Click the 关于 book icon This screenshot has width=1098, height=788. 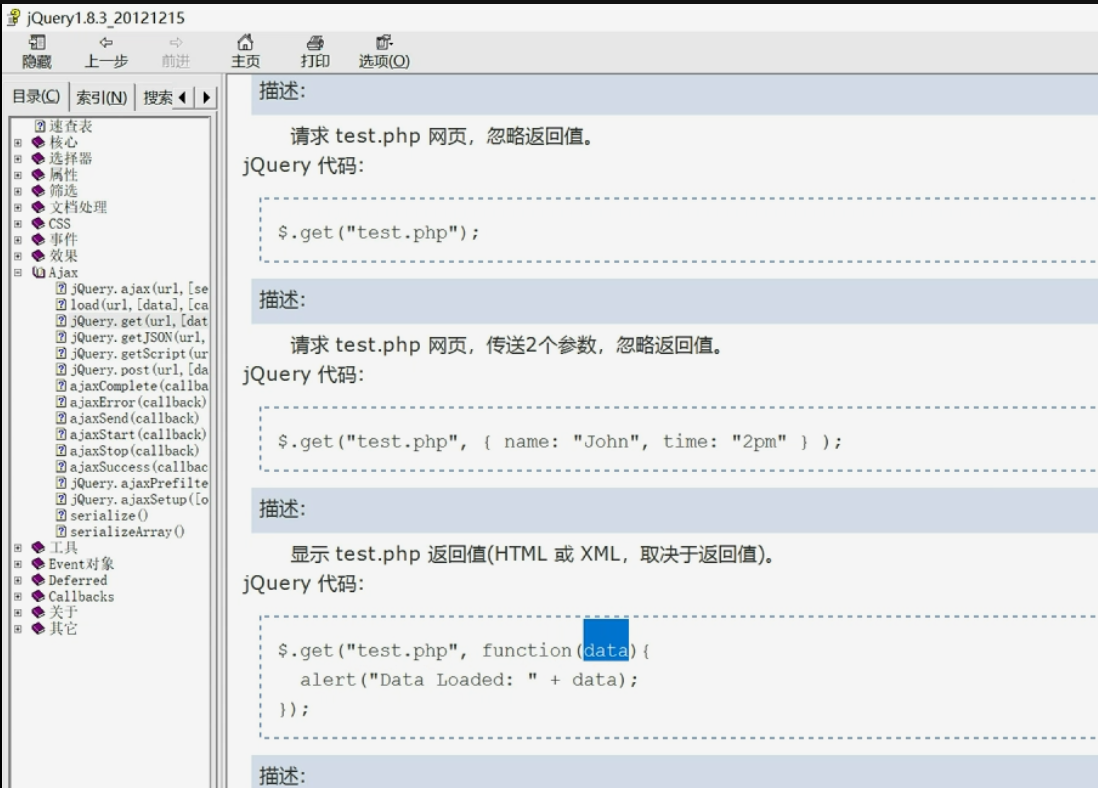[39, 612]
